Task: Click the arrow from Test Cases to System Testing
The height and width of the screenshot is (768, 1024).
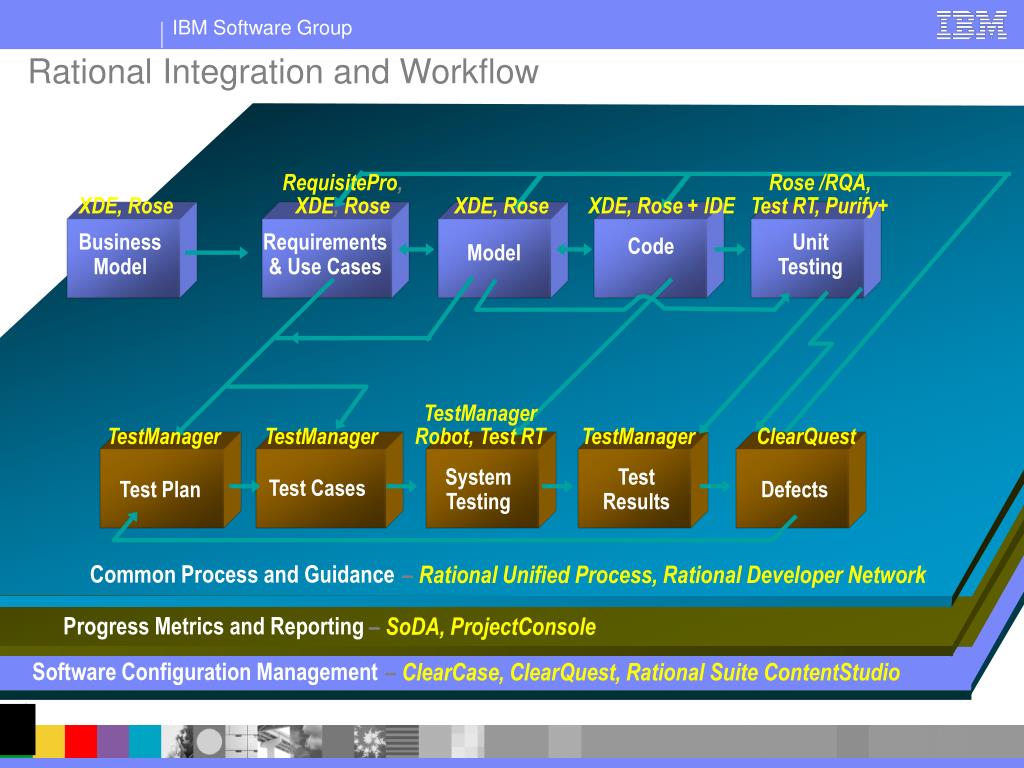Action: (x=402, y=485)
